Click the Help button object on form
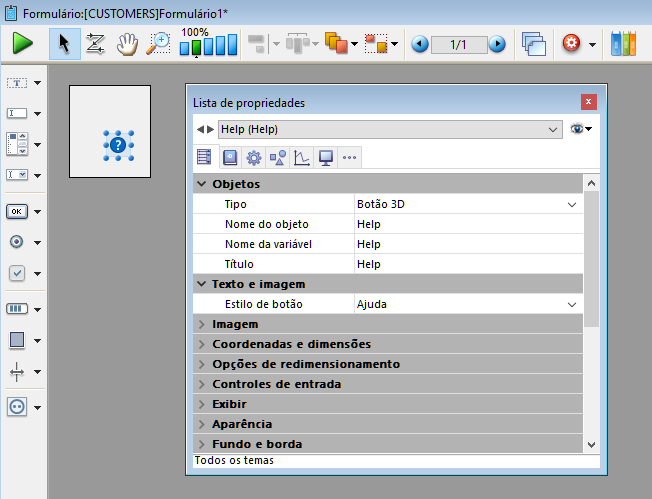Viewport: 652px width, 499px height. pyautogui.click(x=118, y=146)
